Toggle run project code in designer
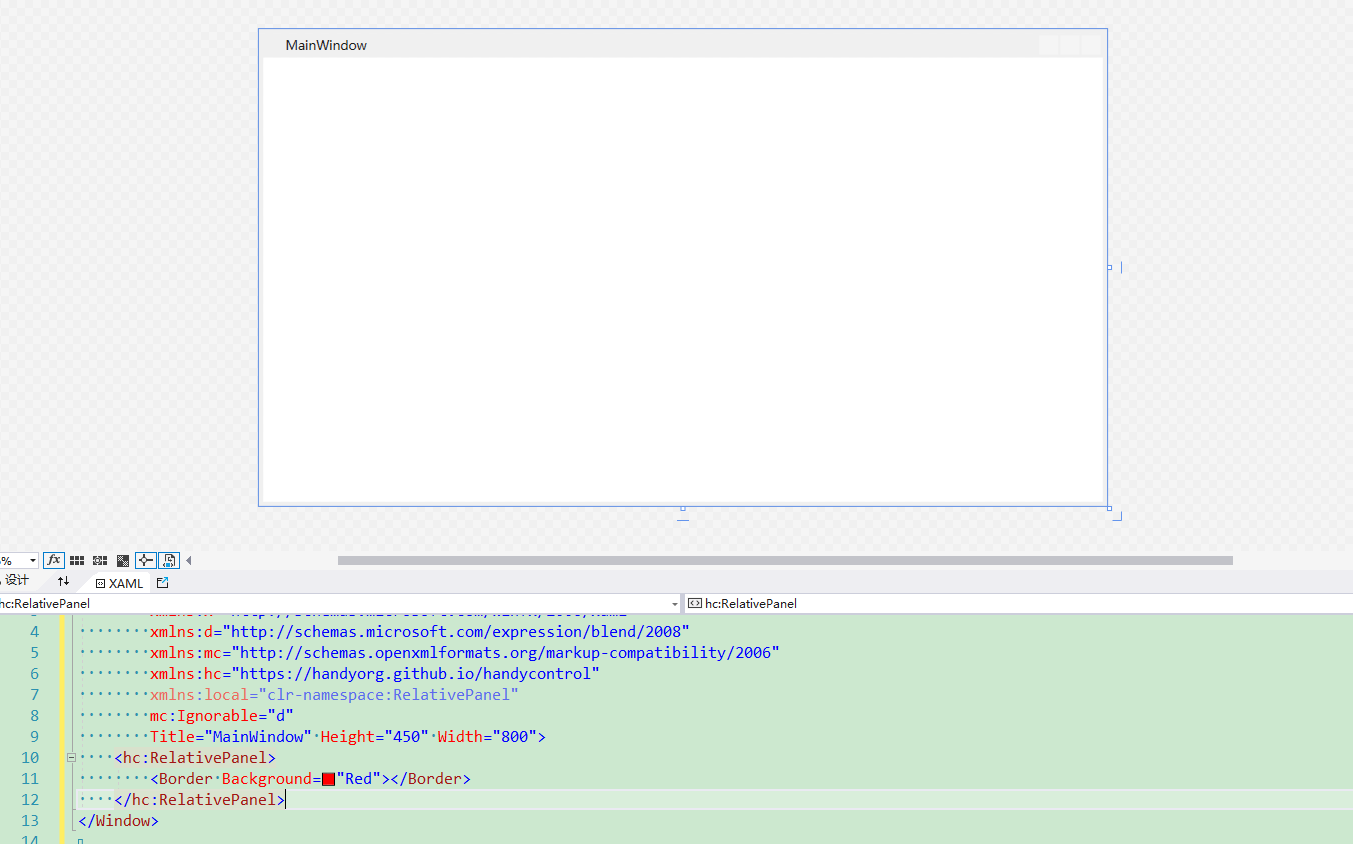Screen dimensions: 1353x844 coord(168,560)
